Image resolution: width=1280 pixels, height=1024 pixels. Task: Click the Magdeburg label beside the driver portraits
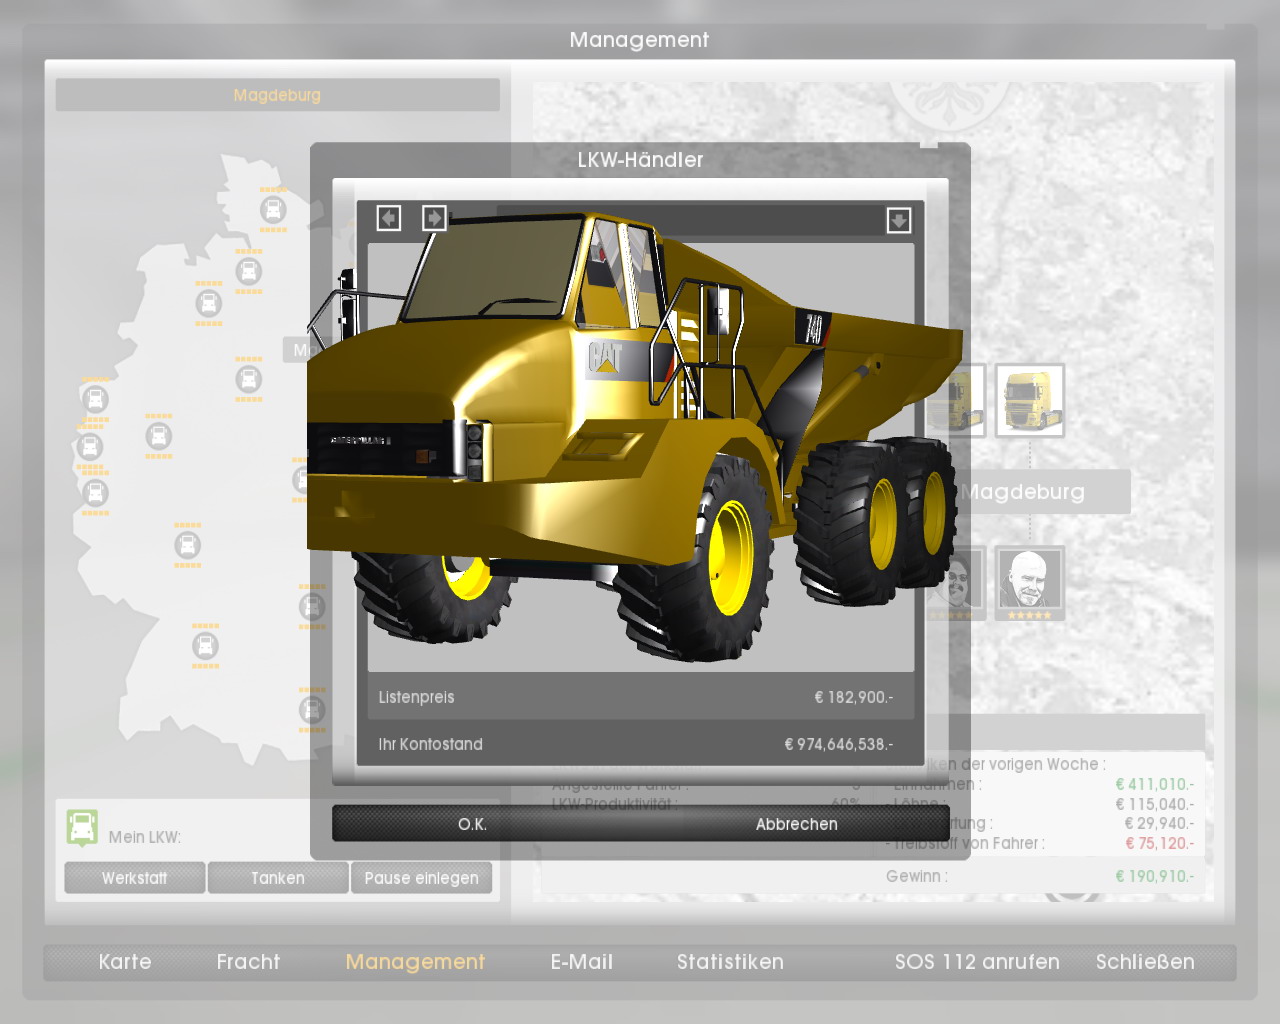(x=1023, y=492)
